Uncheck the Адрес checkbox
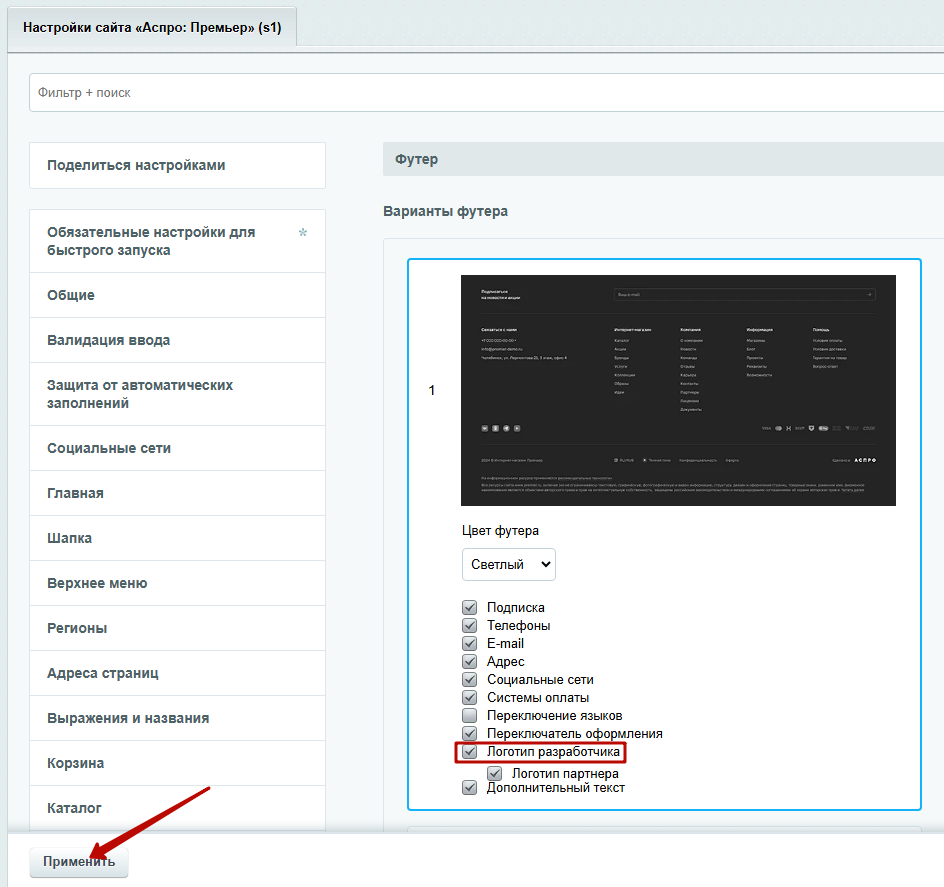Viewport: 944px width, 887px height. [470, 662]
